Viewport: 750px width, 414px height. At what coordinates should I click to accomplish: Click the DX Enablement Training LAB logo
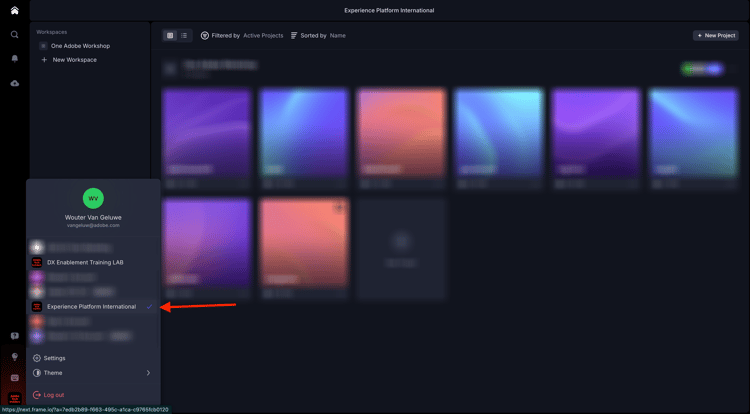coord(37,262)
